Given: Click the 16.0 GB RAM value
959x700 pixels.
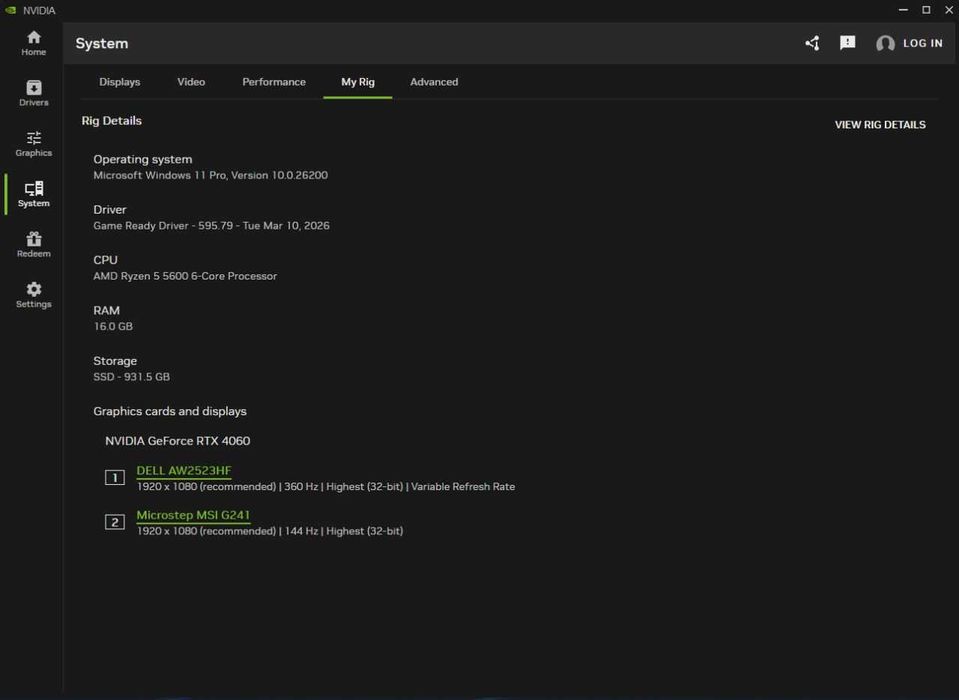Looking at the screenshot, I should pos(113,326).
